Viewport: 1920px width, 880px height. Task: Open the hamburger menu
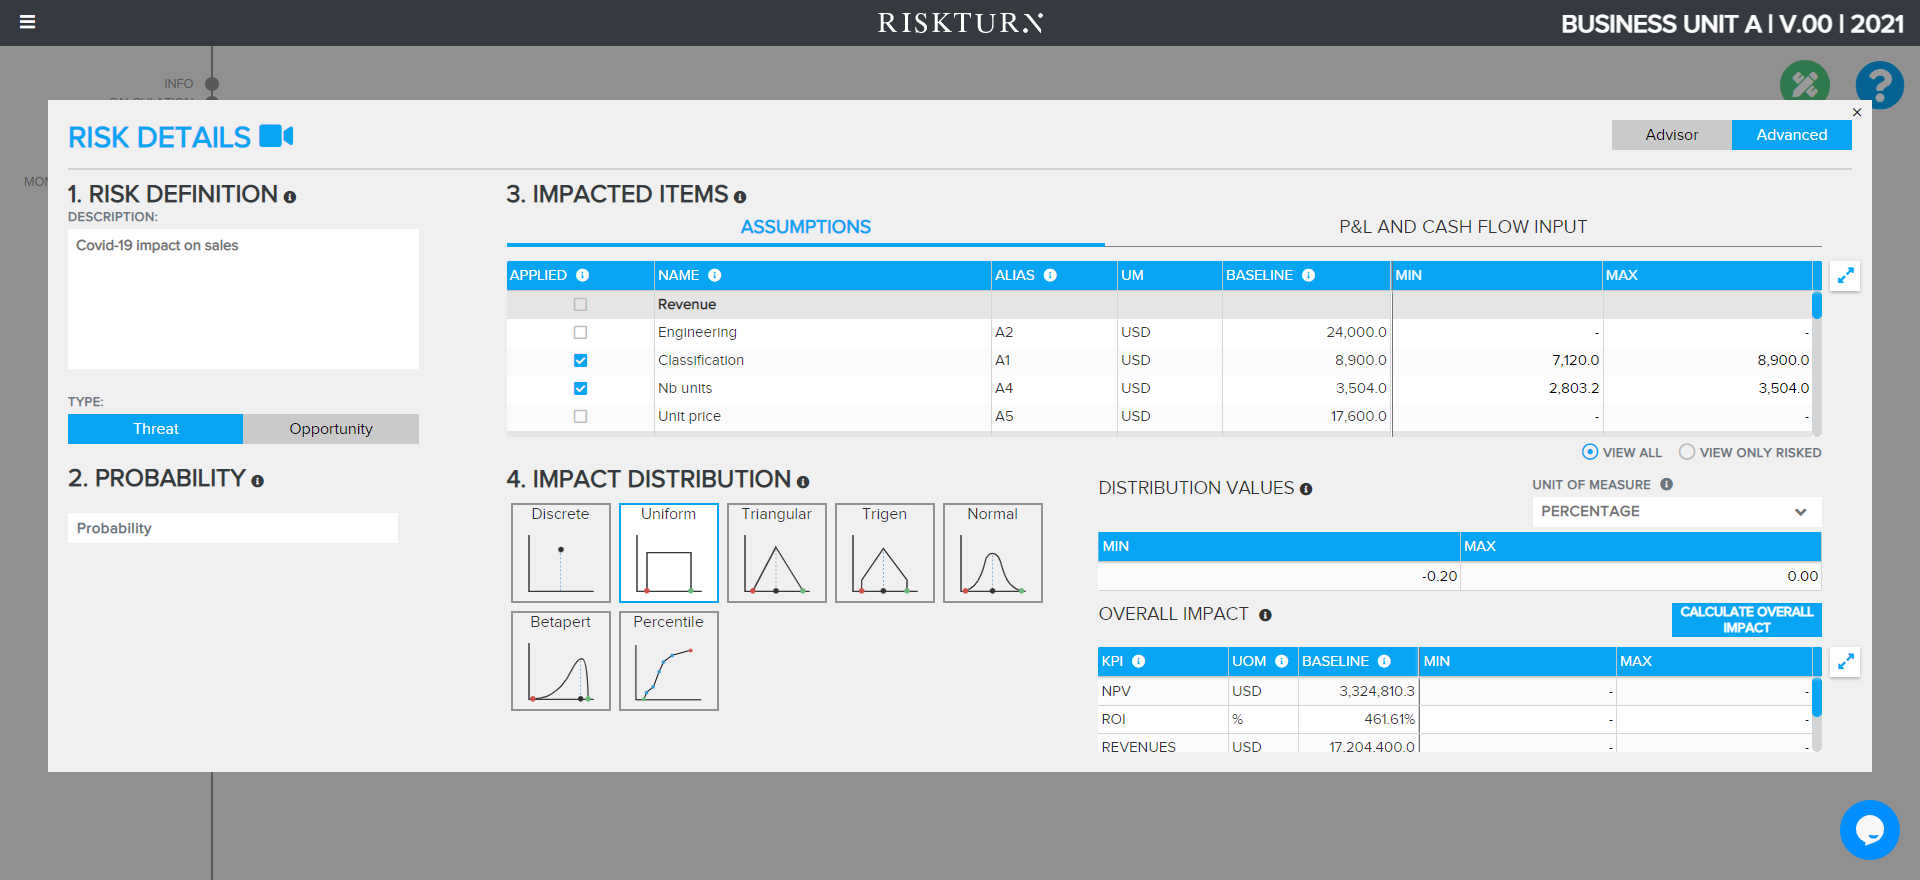[28, 22]
